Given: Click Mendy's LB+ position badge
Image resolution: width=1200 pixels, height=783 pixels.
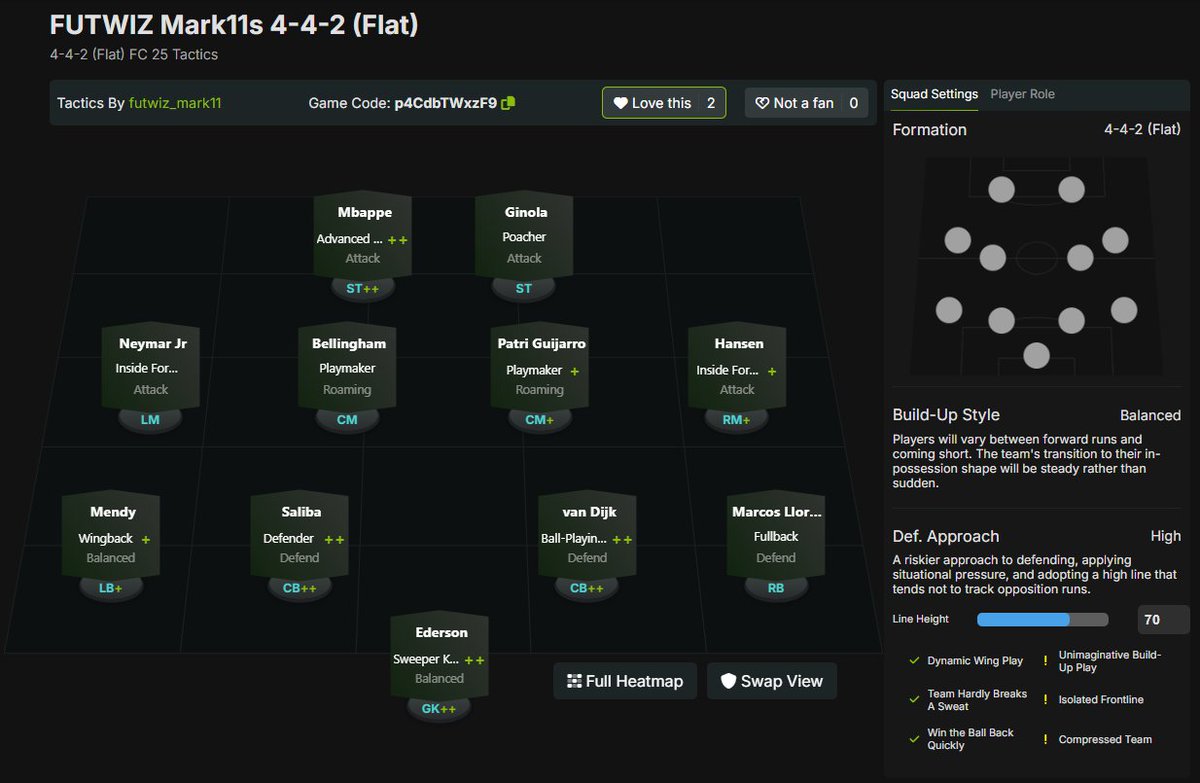Looking at the screenshot, I should (x=110, y=588).
